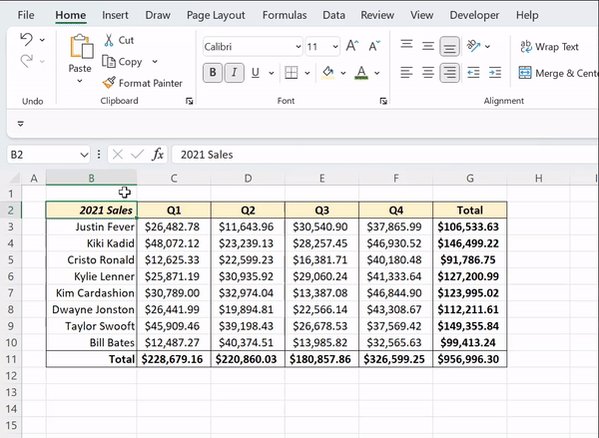Toggle Italic formatting
The height and width of the screenshot is (438, 599).
(234, 73)
